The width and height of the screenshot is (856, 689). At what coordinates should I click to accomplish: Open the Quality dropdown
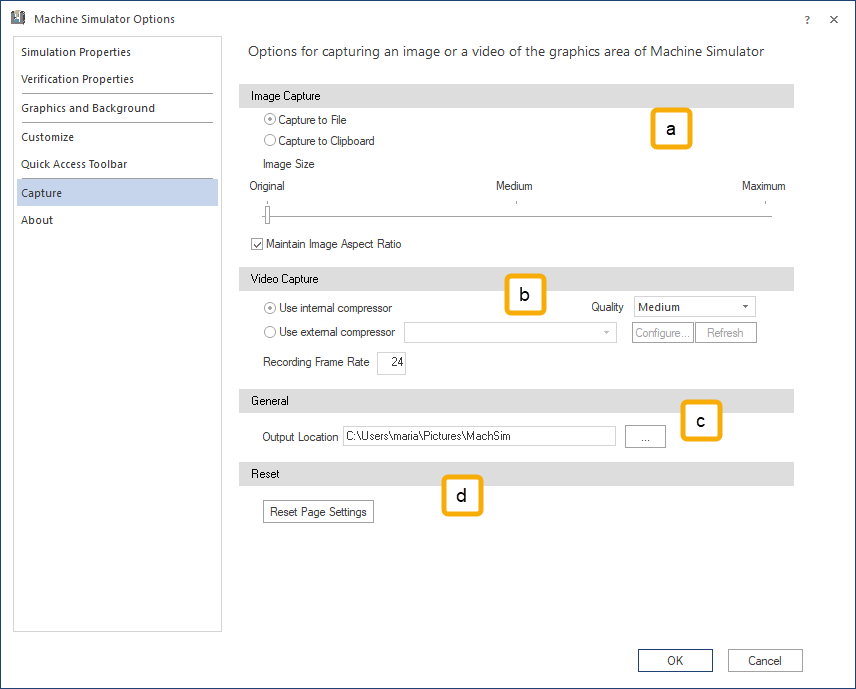[x=695, y=307]
